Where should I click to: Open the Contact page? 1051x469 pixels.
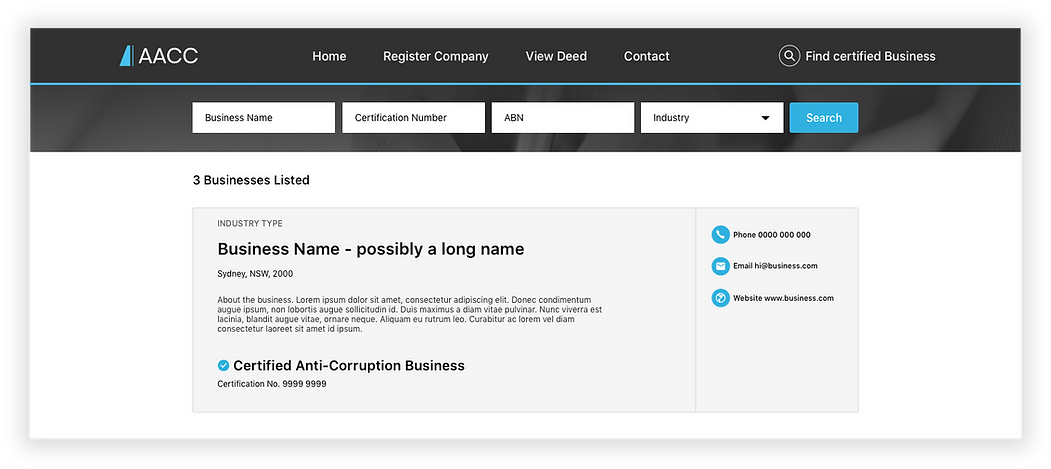(647, 56)
